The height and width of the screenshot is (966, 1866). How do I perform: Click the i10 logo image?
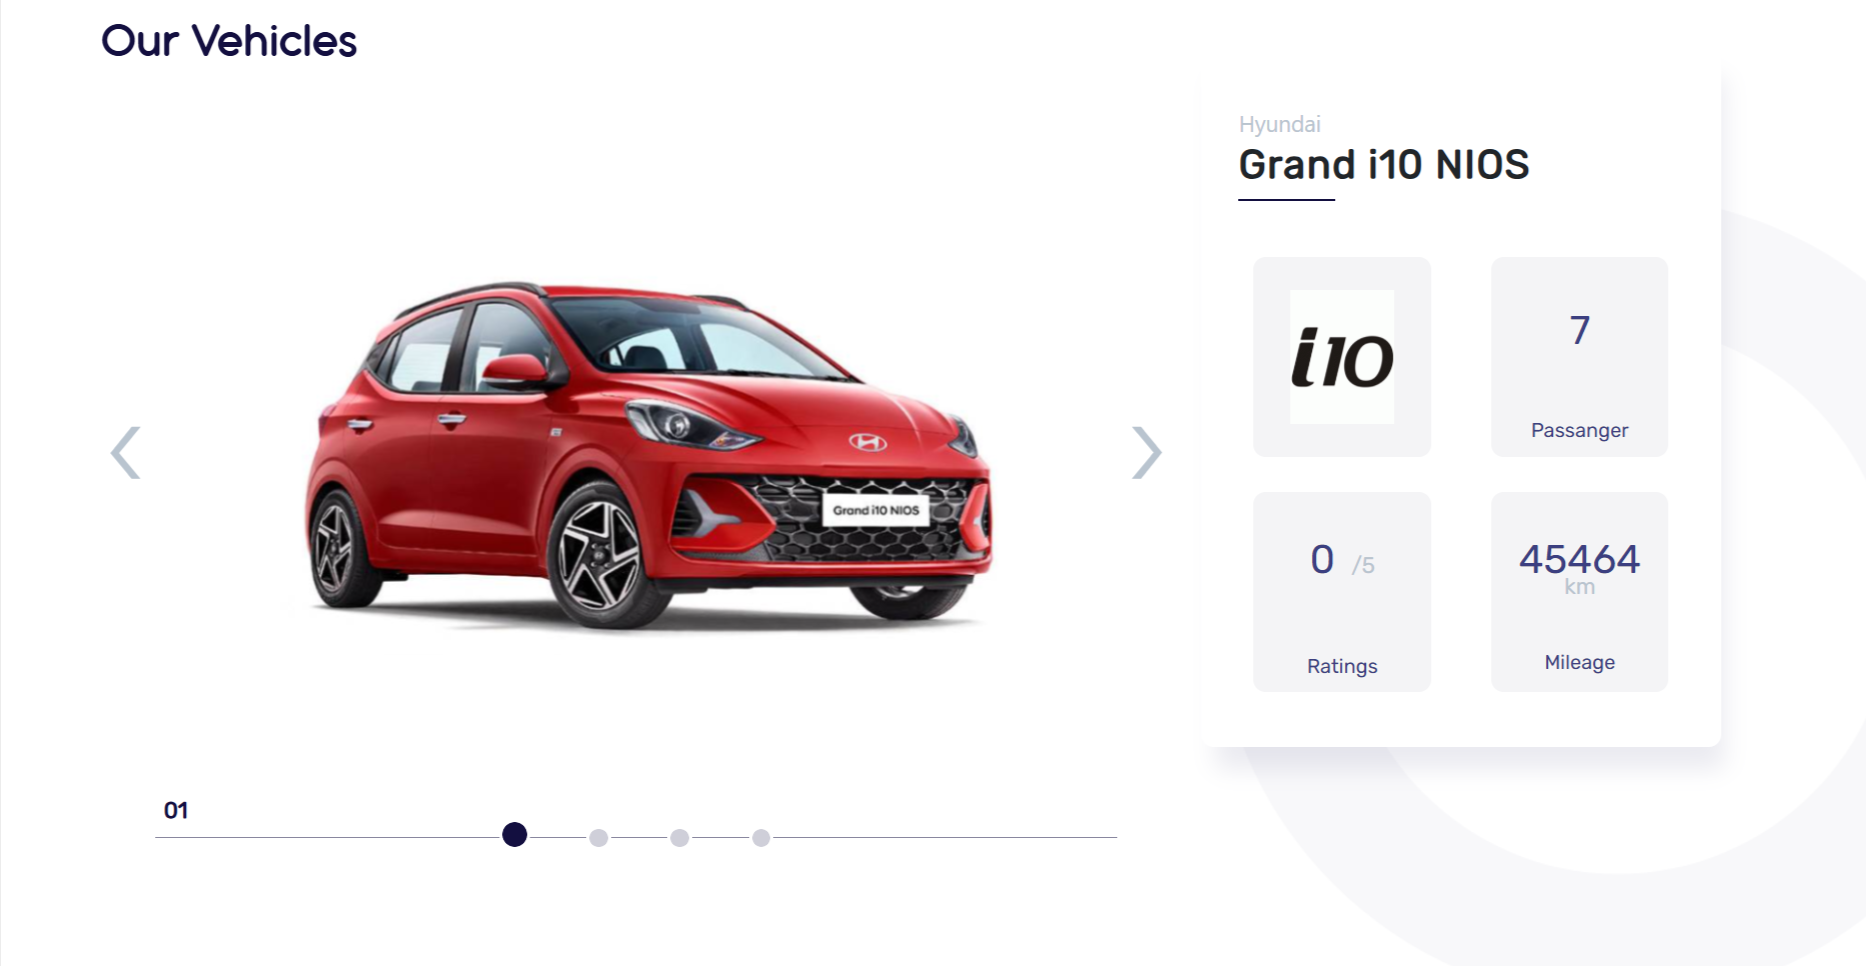point(1341,357)
